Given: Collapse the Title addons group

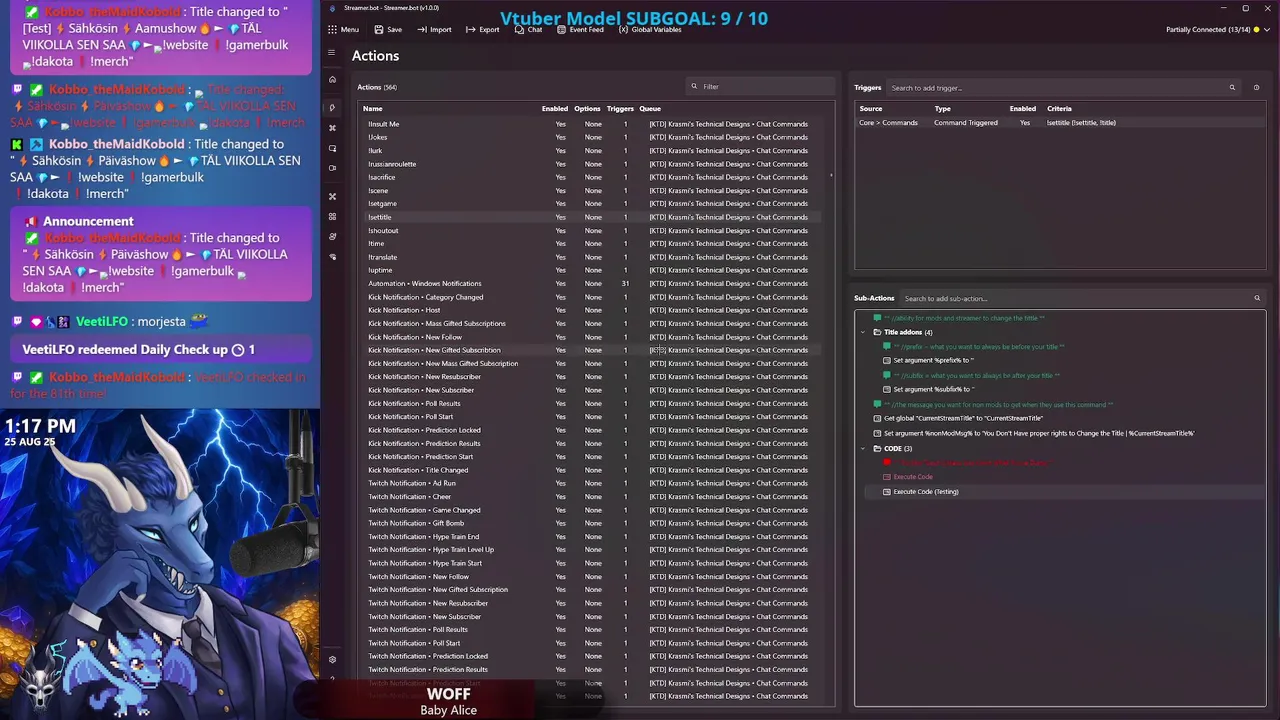Looking at the screenshot, I should [x=864, y=332].
